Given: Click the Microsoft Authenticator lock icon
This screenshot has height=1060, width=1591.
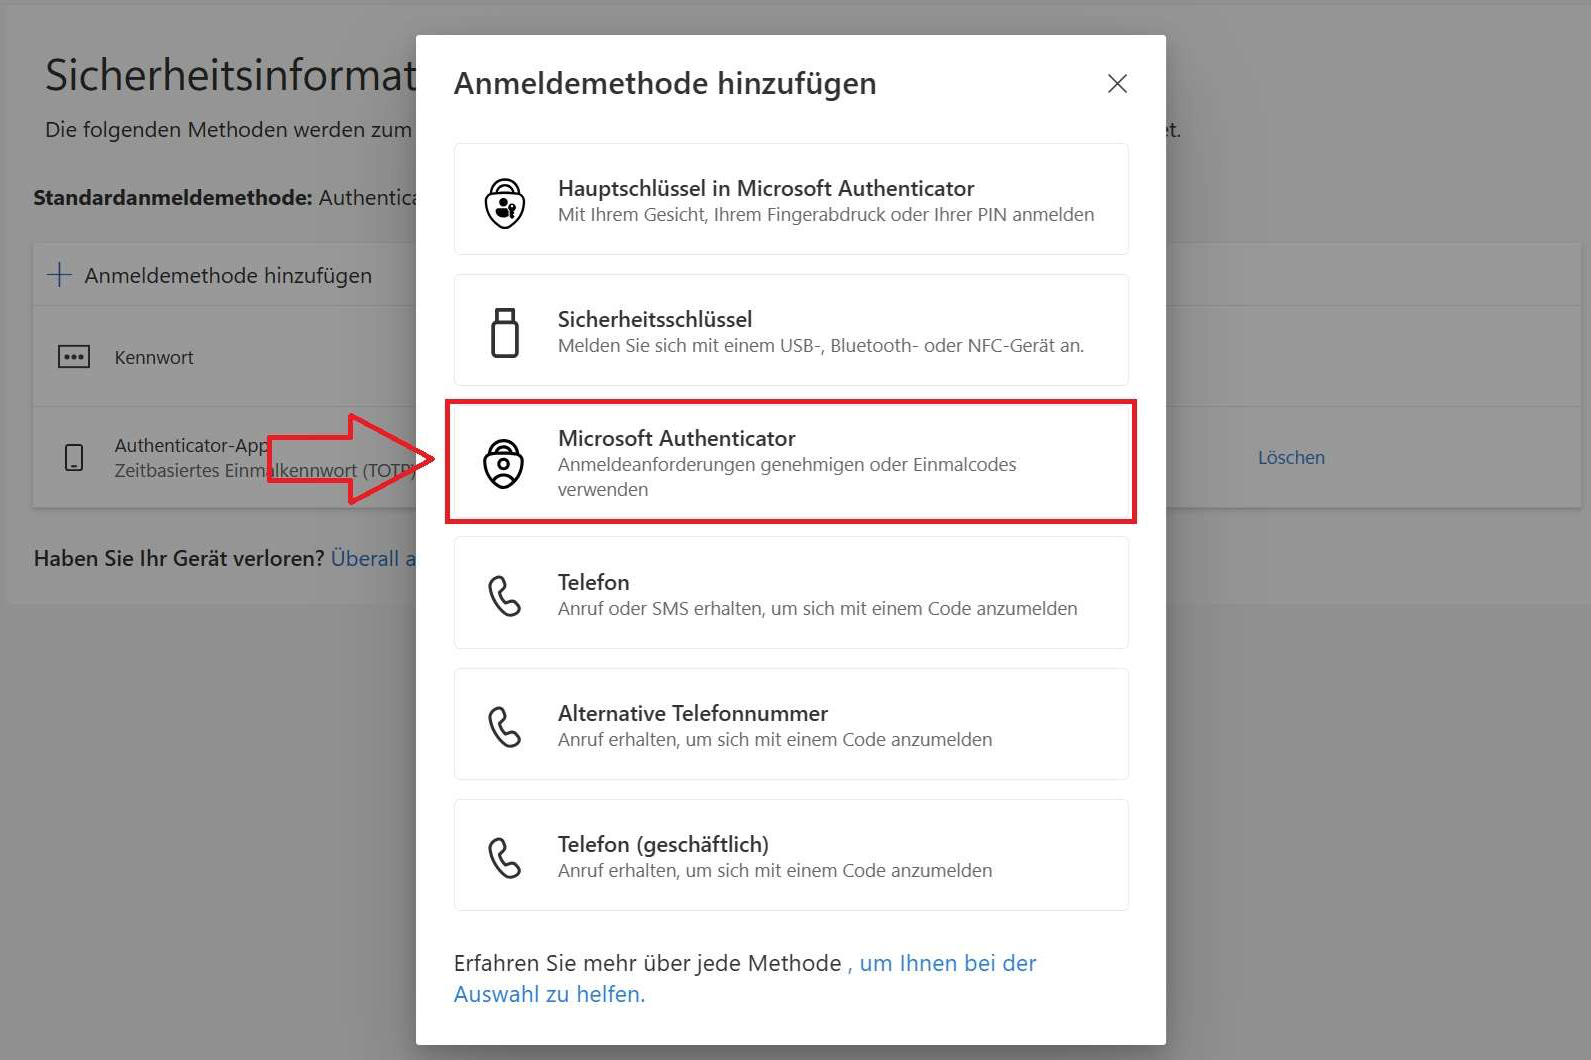Looking at the screenshot, I should [x=503, y=463].
